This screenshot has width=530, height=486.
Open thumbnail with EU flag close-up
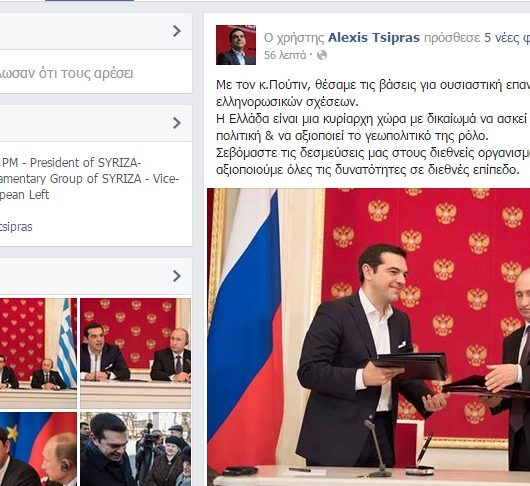tap(38, 449)
